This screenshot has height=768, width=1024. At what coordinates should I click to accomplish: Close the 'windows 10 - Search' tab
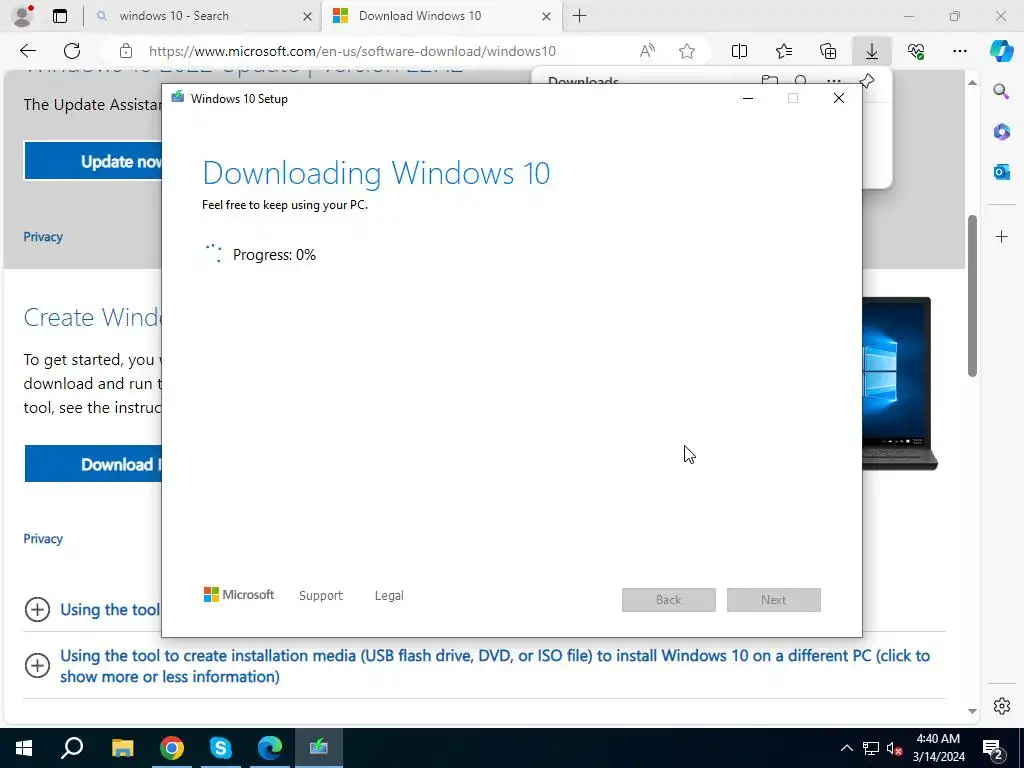coord(307,16)
